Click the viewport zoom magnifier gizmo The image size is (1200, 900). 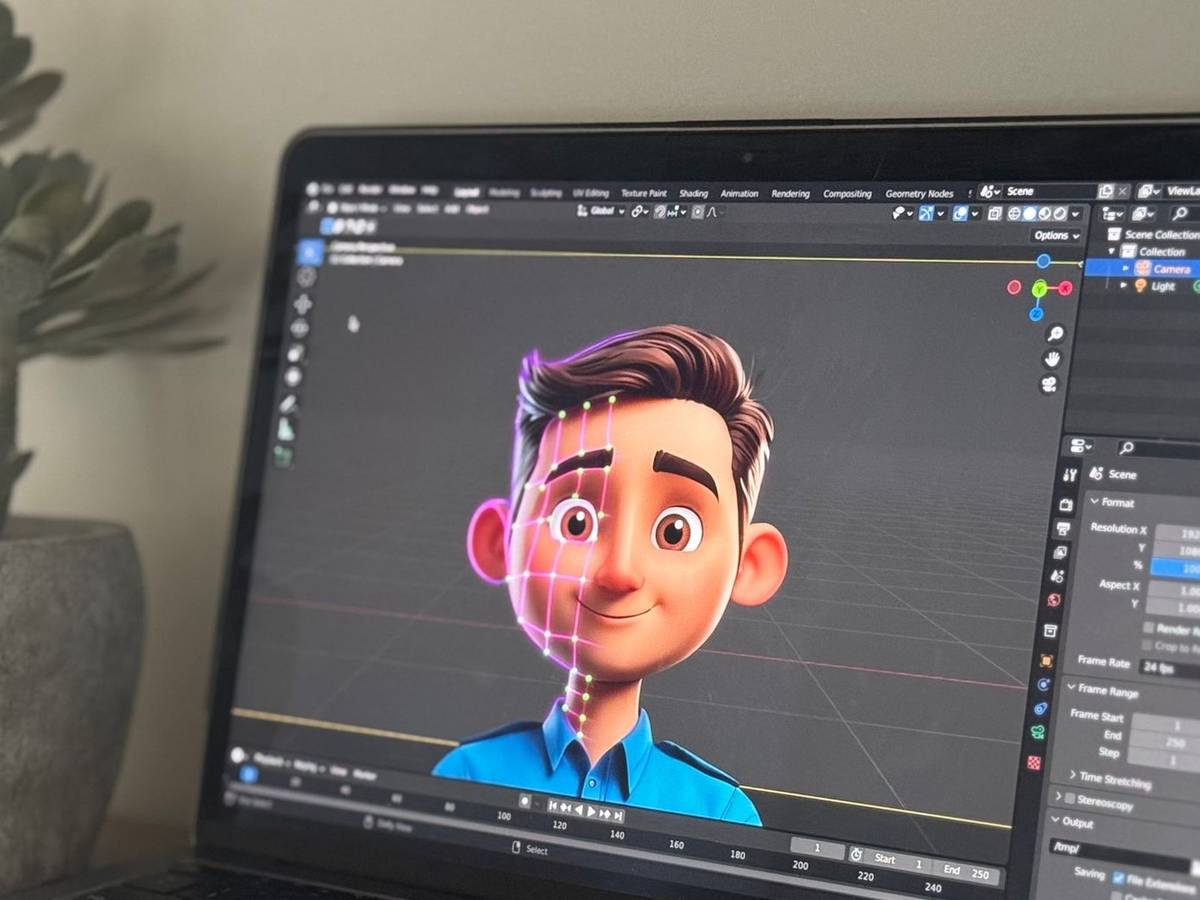(1054, 334)
